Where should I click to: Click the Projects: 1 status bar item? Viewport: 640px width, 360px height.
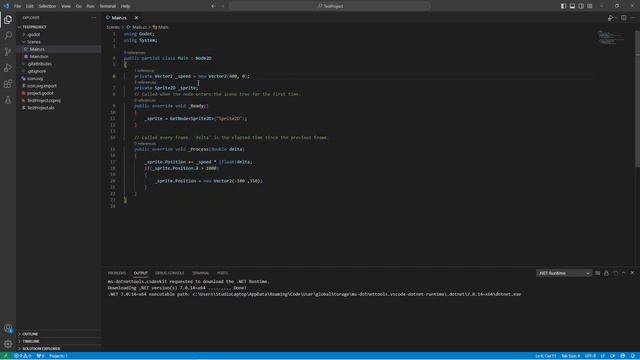pos(58,356)
